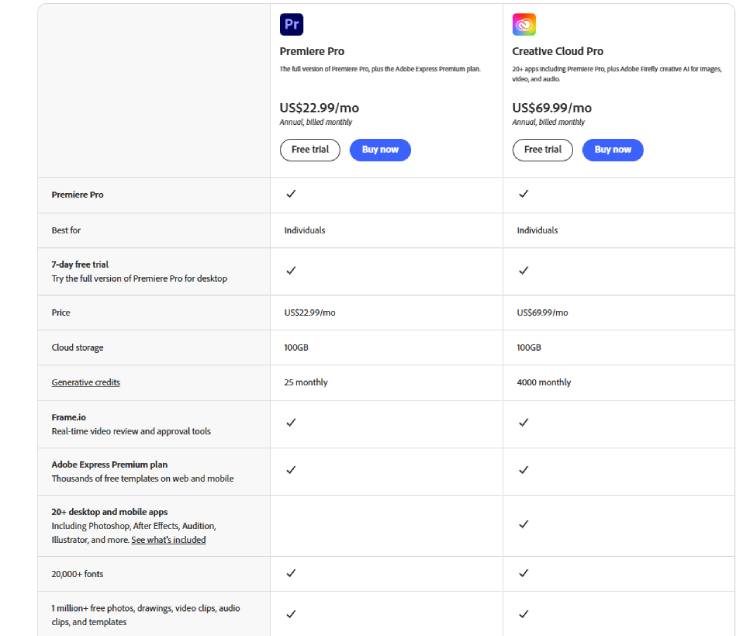
Task: Click Adobe Express Premium plan row title
Action: click(110, 464)
